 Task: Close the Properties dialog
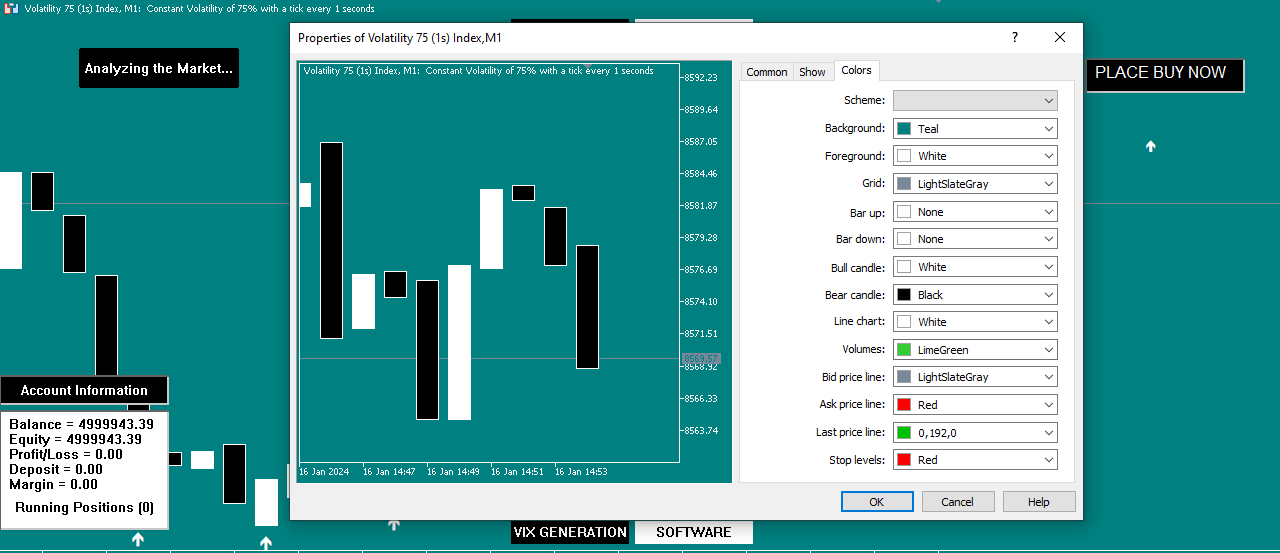pyautogui.click(x=1060, y=38)
